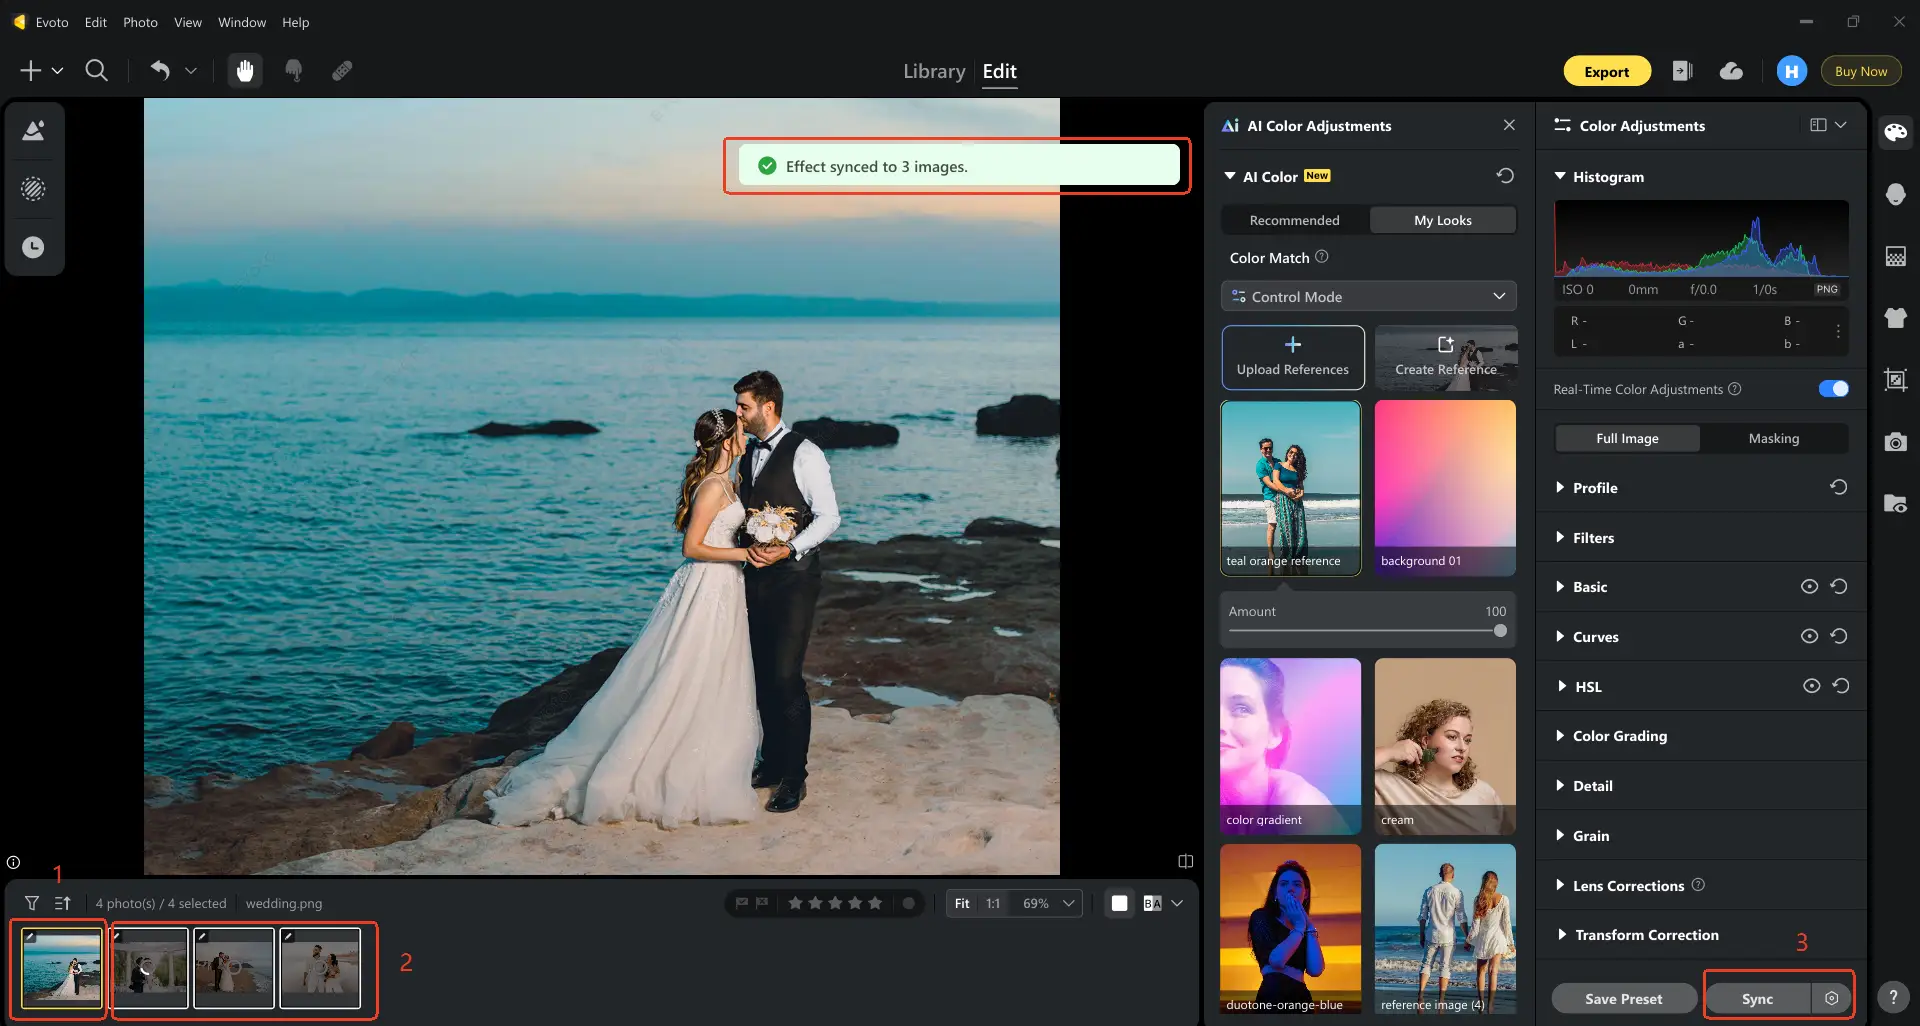Open the Crop and Transform tool
This screenshot has width=1920, height=1026.
pyautogui.click(x=1896, y=379)
